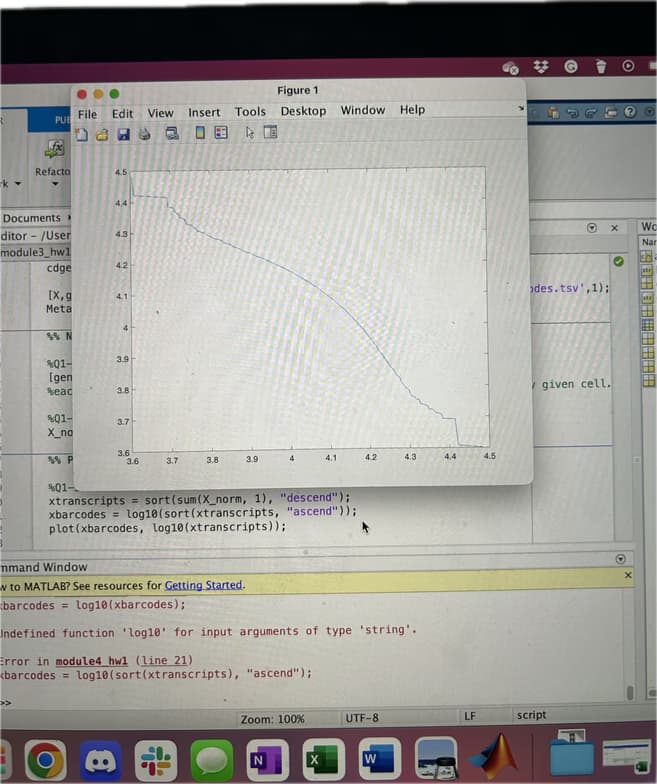Click the New Figure icon in figure toolbar

coord(84,133)
